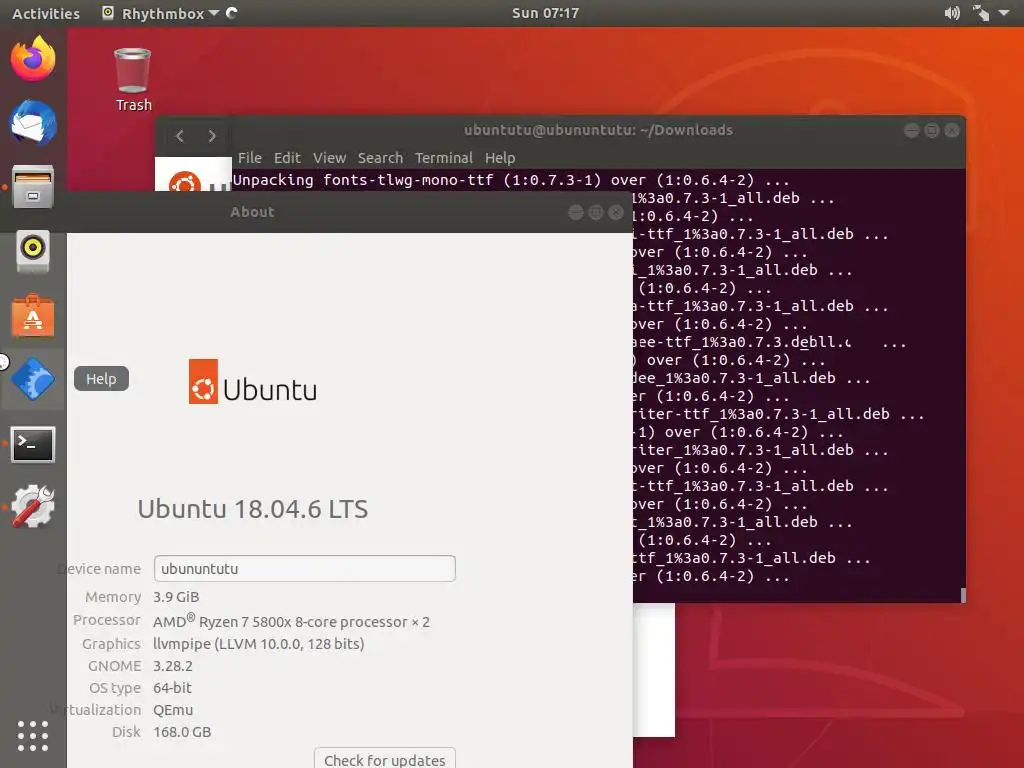Image resolution: width=1024 pixels, height=768 pixels.
Task: Open the Rhythmbox app menu in top bar
Action: pyautogui.click(x=161, y=13)
